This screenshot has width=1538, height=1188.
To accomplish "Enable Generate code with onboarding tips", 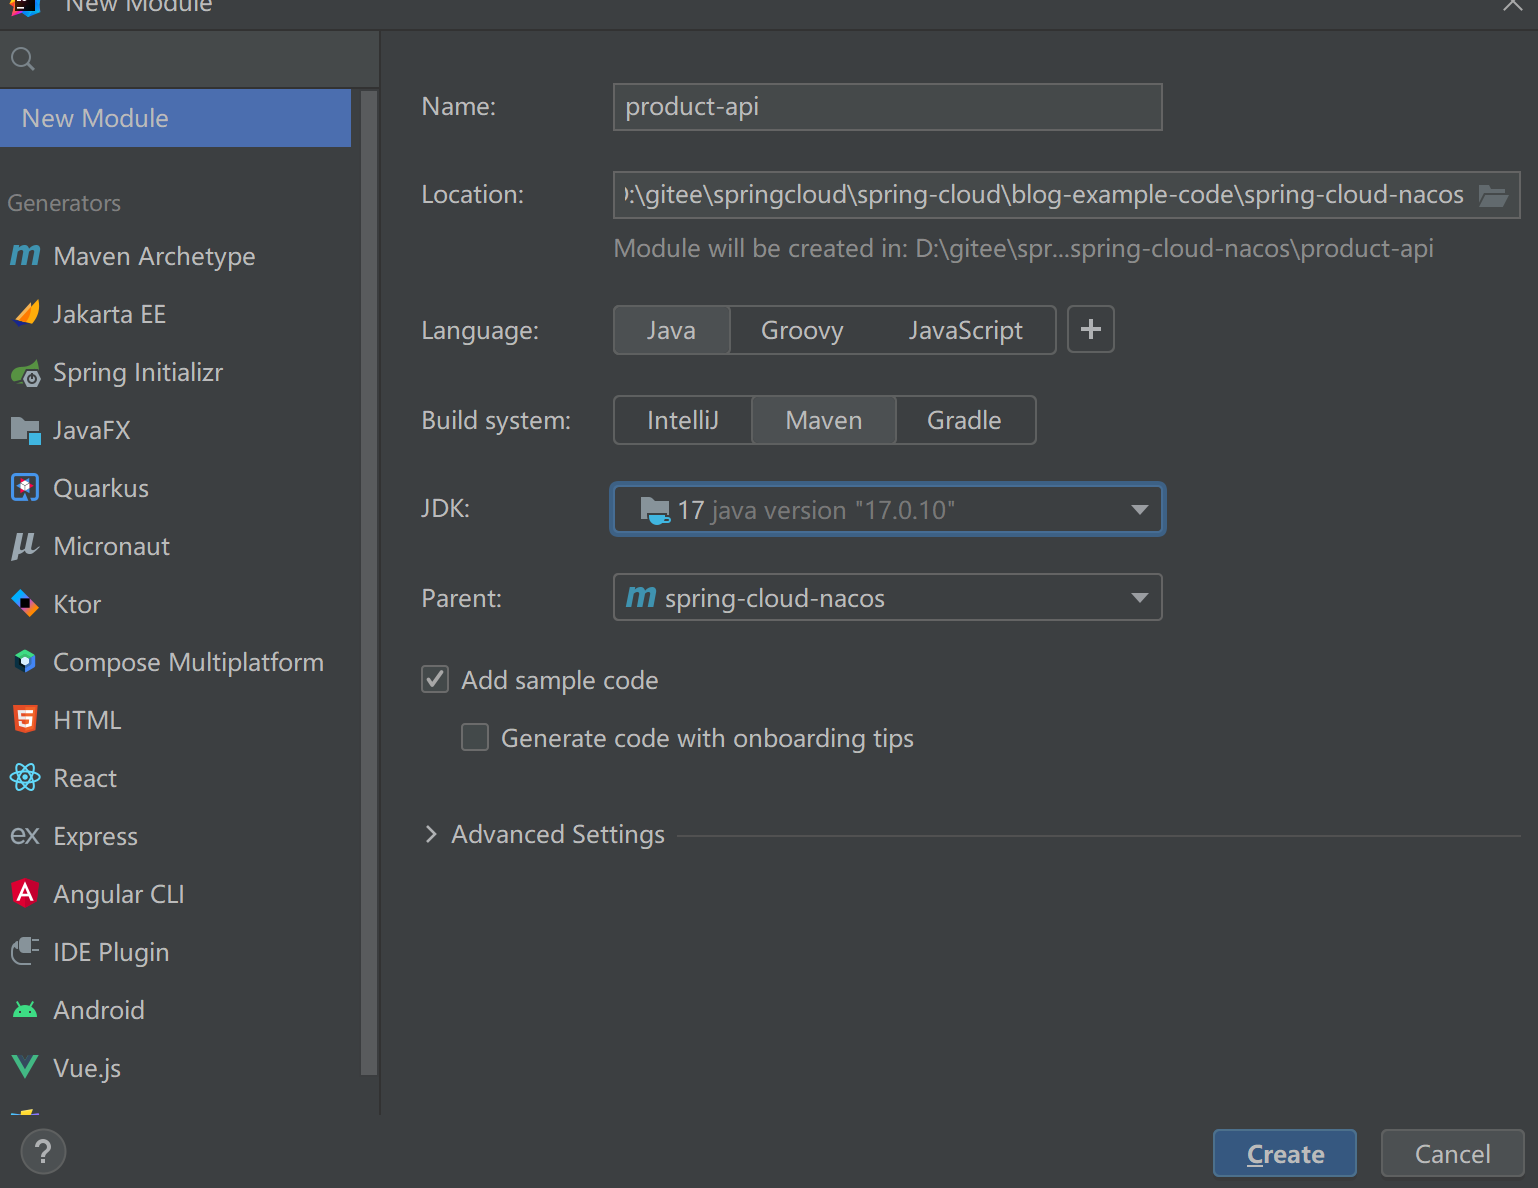I will (475, 738).
